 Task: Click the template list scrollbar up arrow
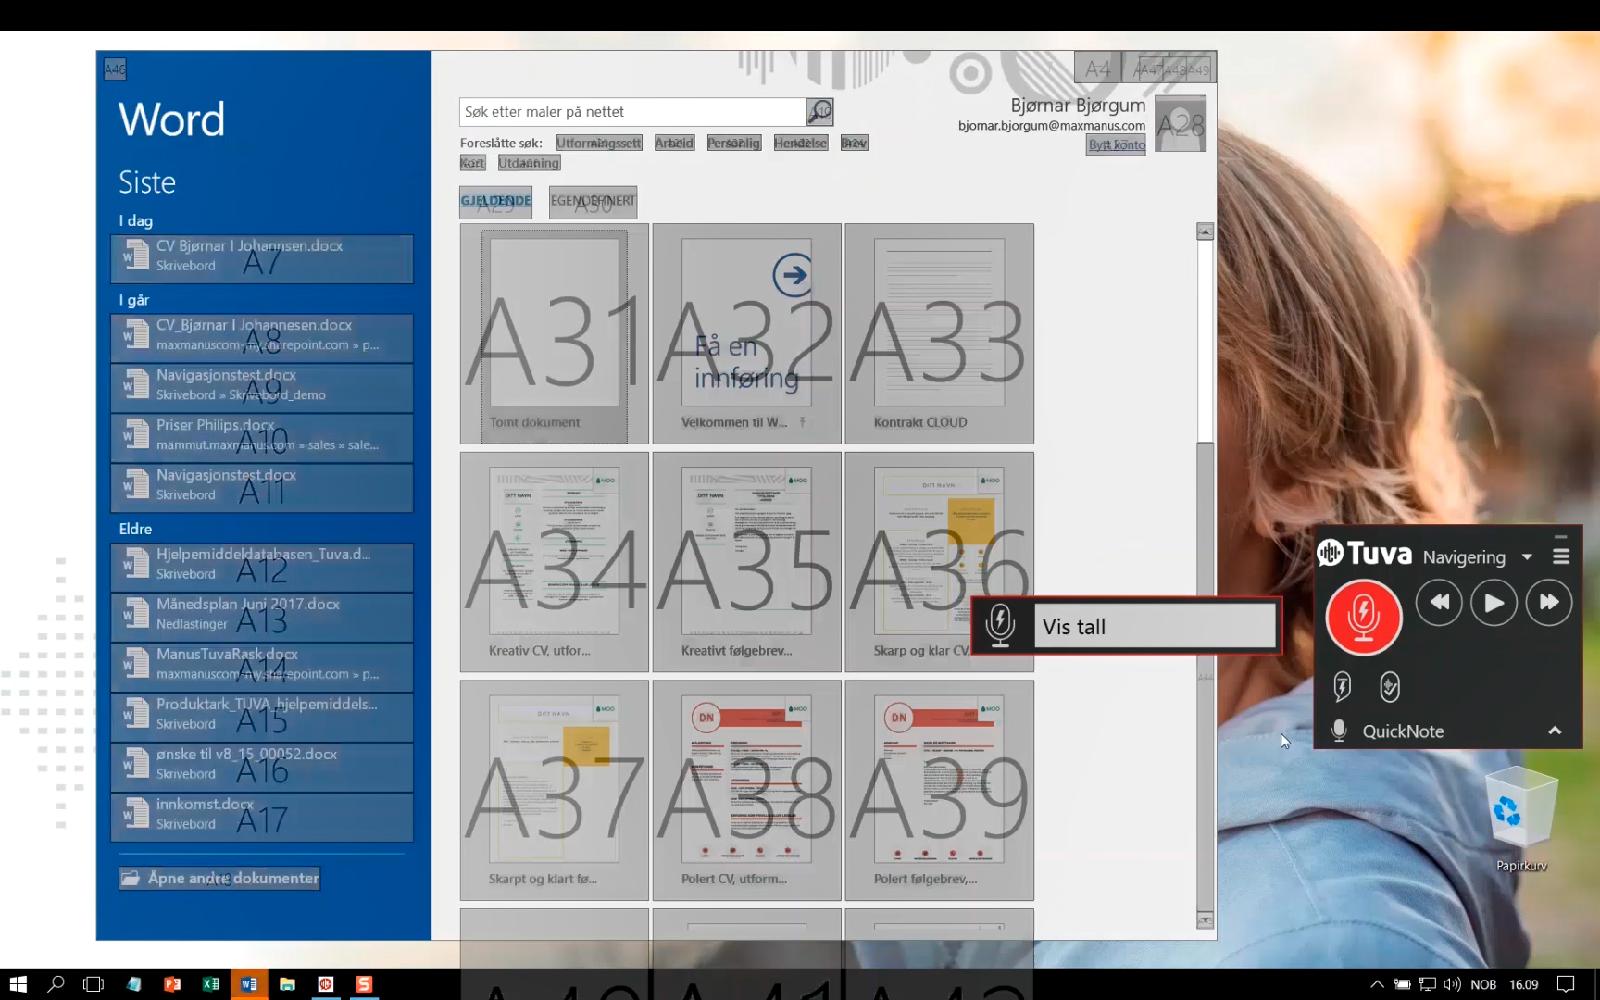(1205, 231)
